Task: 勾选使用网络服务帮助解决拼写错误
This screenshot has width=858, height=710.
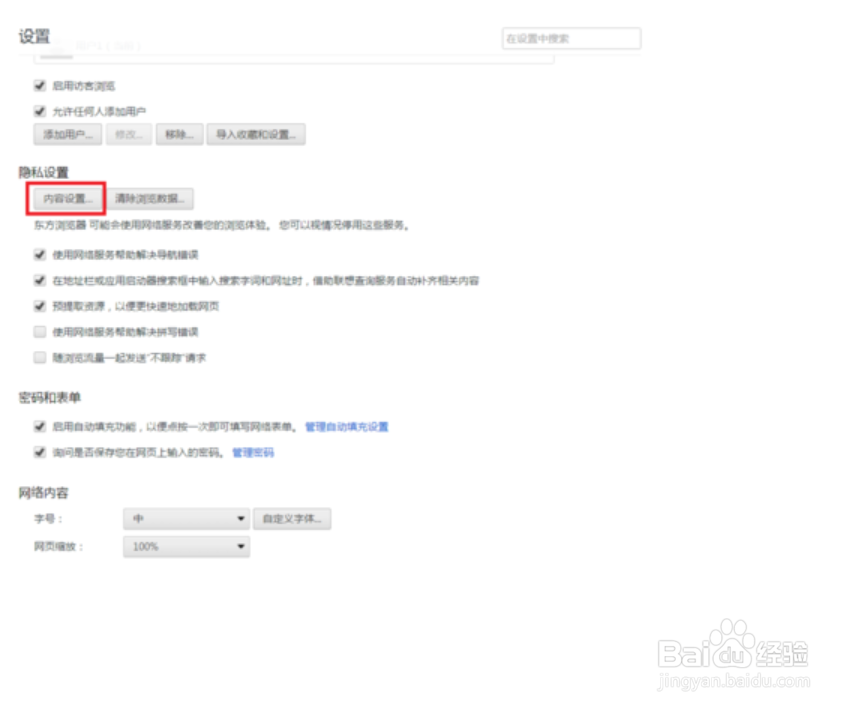Action: tap(39, 332)
